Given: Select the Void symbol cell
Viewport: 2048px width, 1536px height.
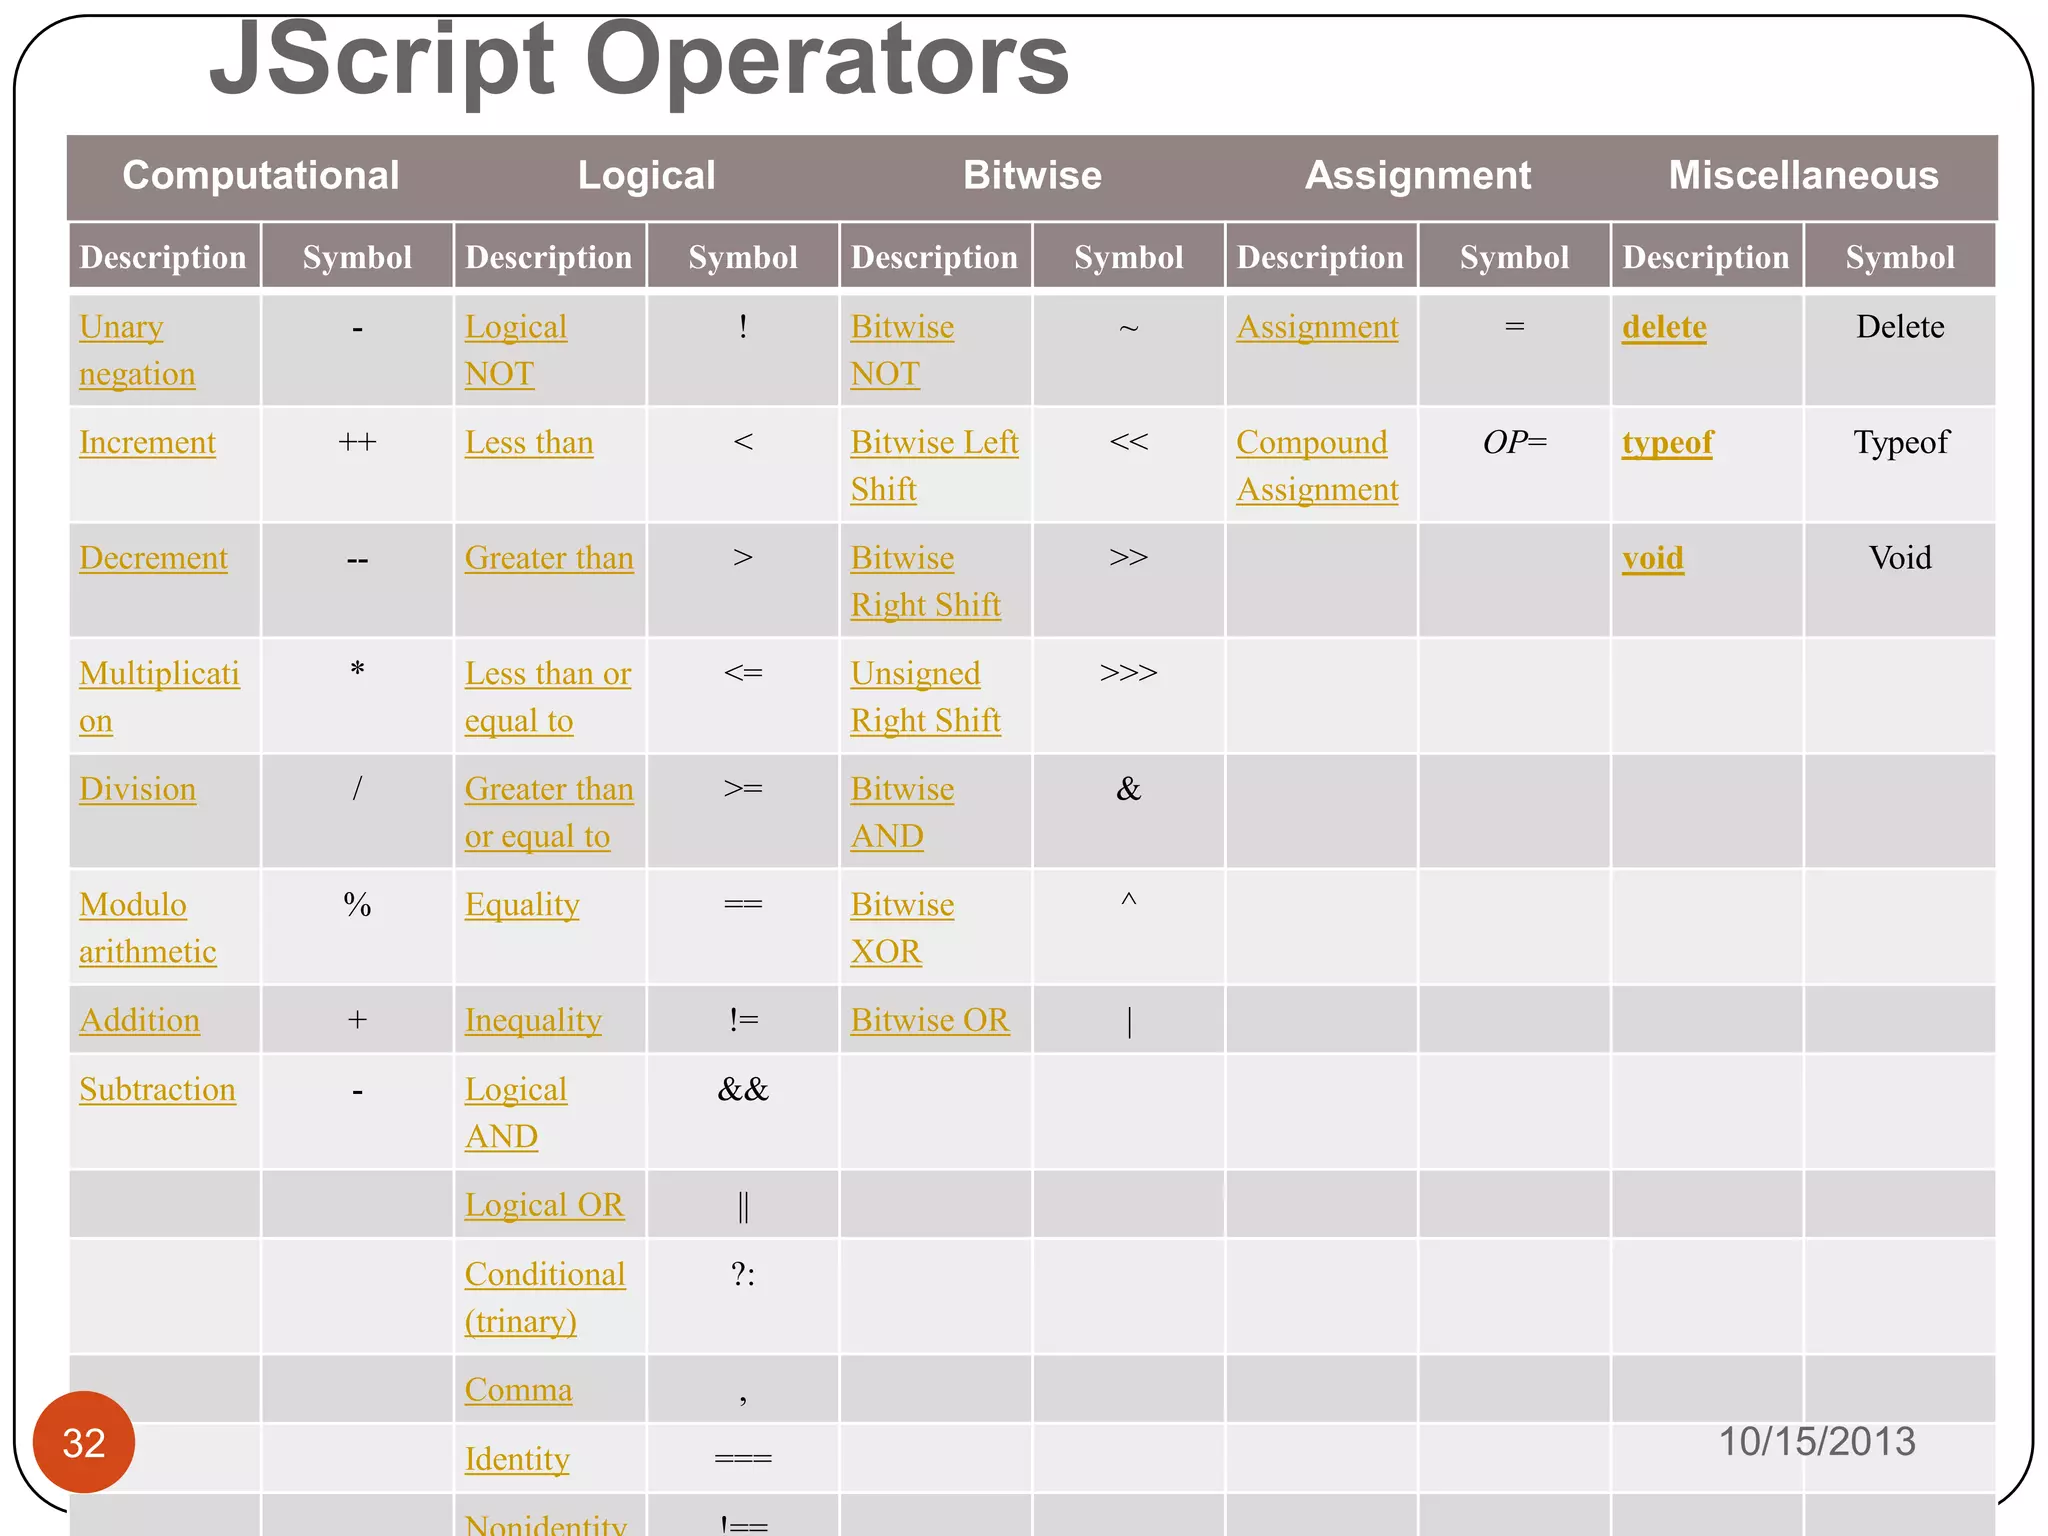Looking at the screenshot, I should click(x=1900, y=581).
